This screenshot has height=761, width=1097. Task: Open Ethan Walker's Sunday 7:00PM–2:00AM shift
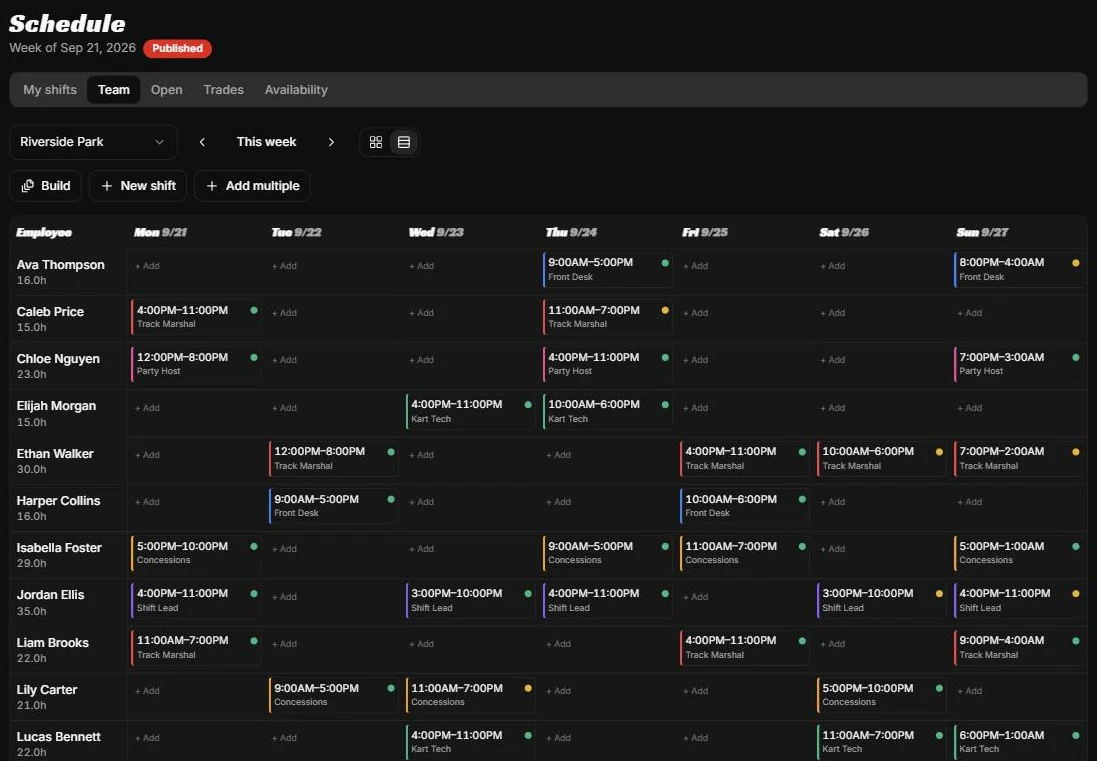[x=1019, y=458]
